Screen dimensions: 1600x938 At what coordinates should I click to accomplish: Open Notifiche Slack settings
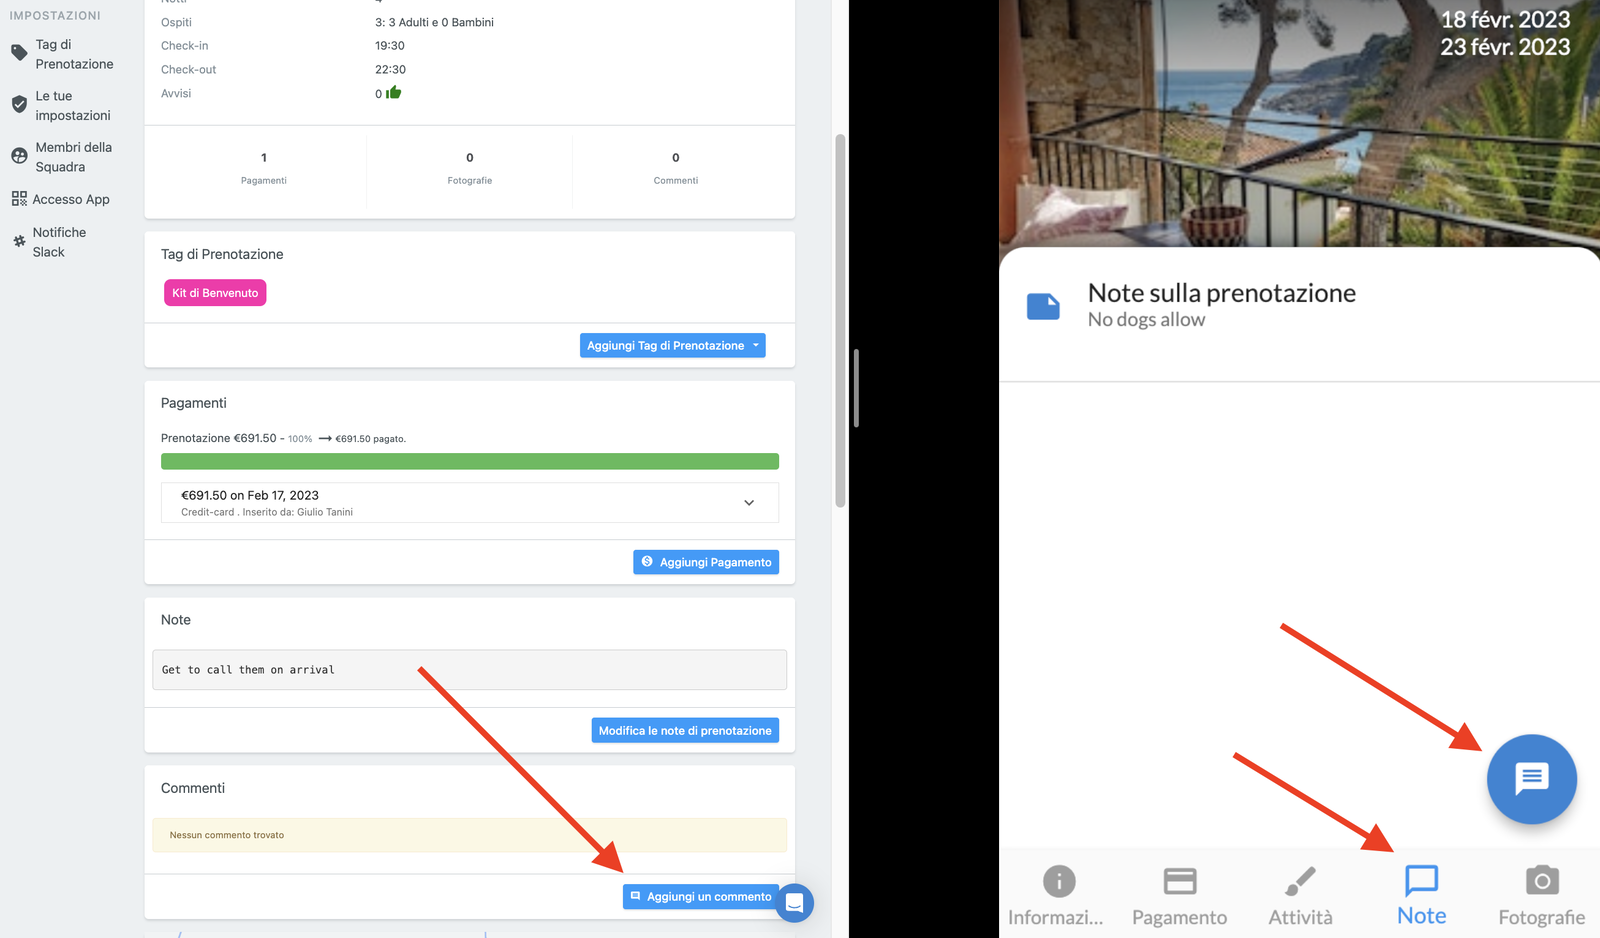pyautogui.click(x=59, y=242)
